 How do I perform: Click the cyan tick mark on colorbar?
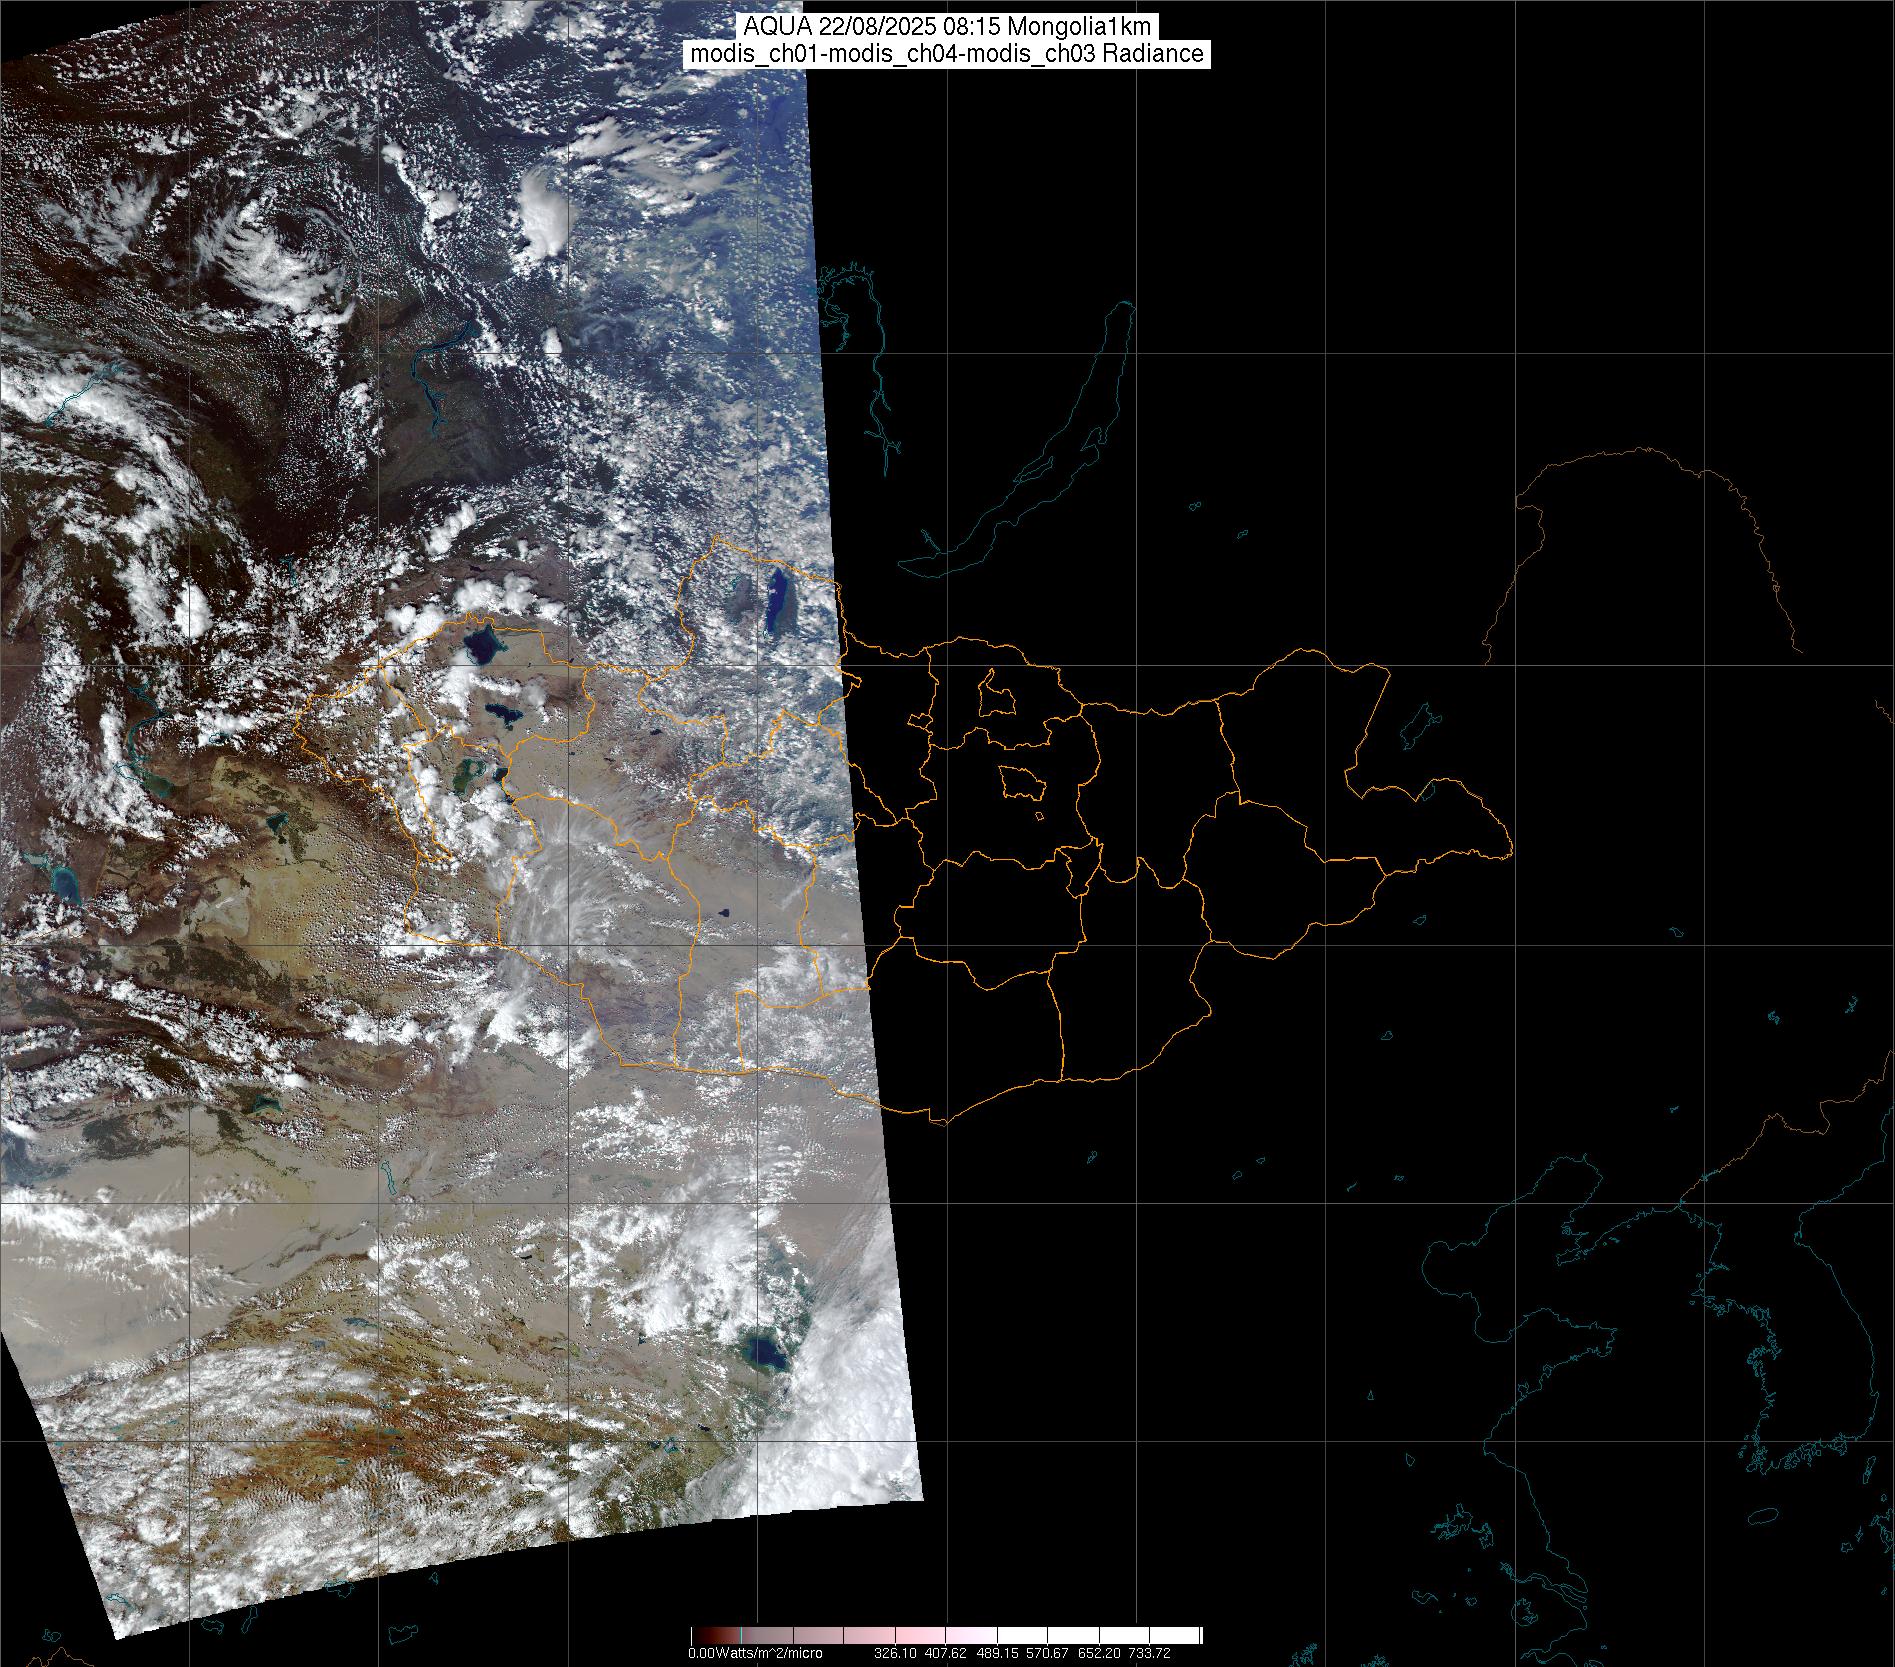point(740,1636)
